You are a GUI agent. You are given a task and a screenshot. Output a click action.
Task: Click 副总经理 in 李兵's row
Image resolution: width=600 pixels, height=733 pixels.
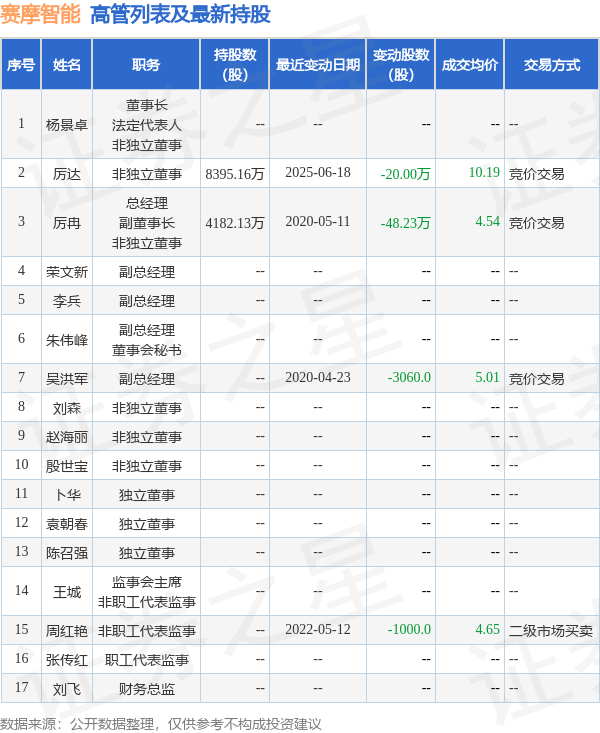coord(146,301)
